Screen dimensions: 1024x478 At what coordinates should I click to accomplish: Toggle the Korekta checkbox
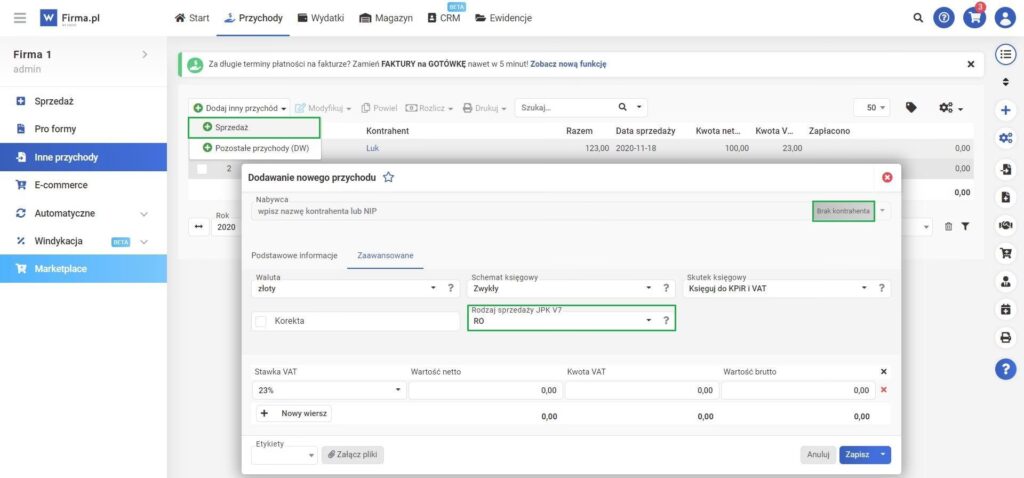(x=262, y=321)
